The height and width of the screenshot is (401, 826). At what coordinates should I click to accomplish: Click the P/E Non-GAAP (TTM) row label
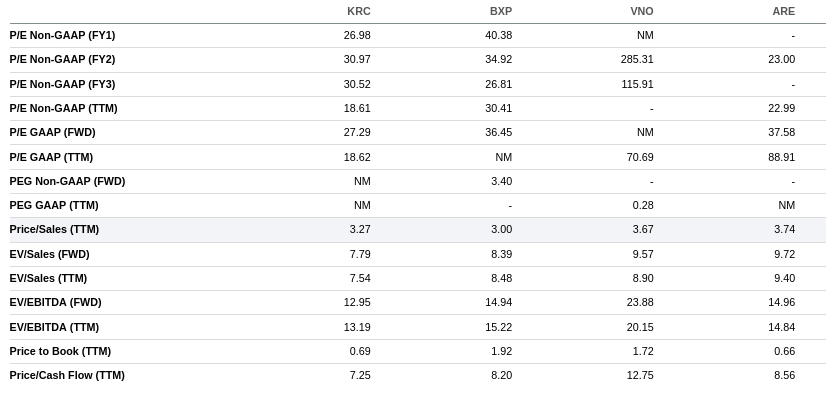pos(63,108)
